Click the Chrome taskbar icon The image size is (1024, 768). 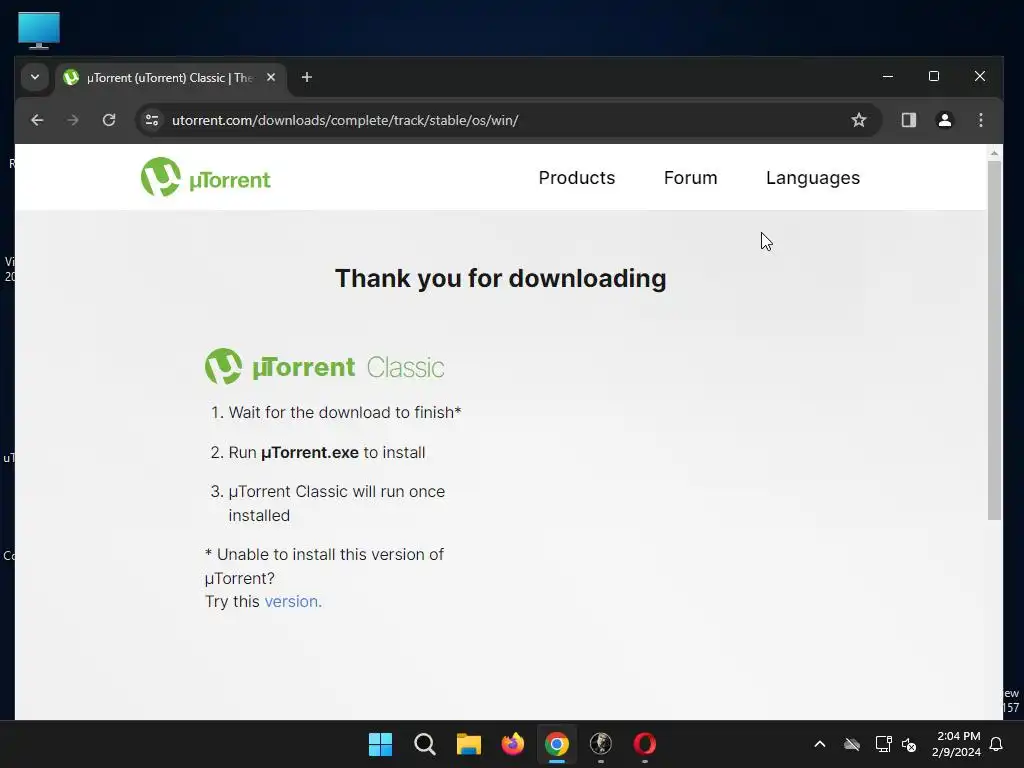click(556, 744)
